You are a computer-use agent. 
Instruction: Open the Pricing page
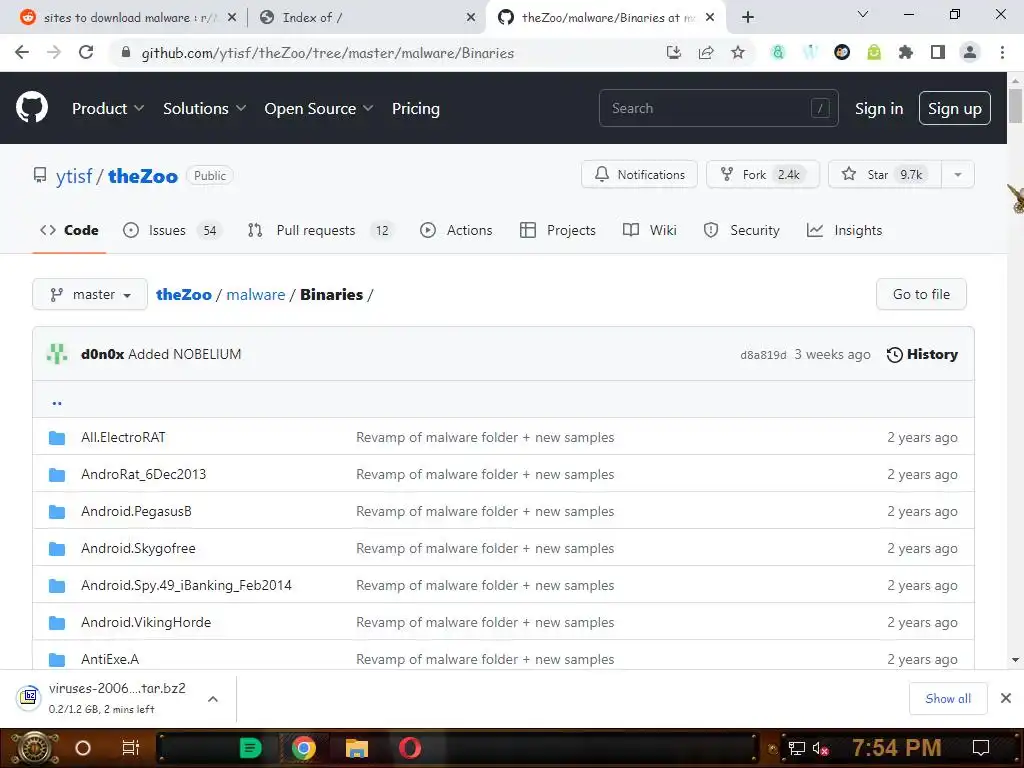tap(415, 108)
